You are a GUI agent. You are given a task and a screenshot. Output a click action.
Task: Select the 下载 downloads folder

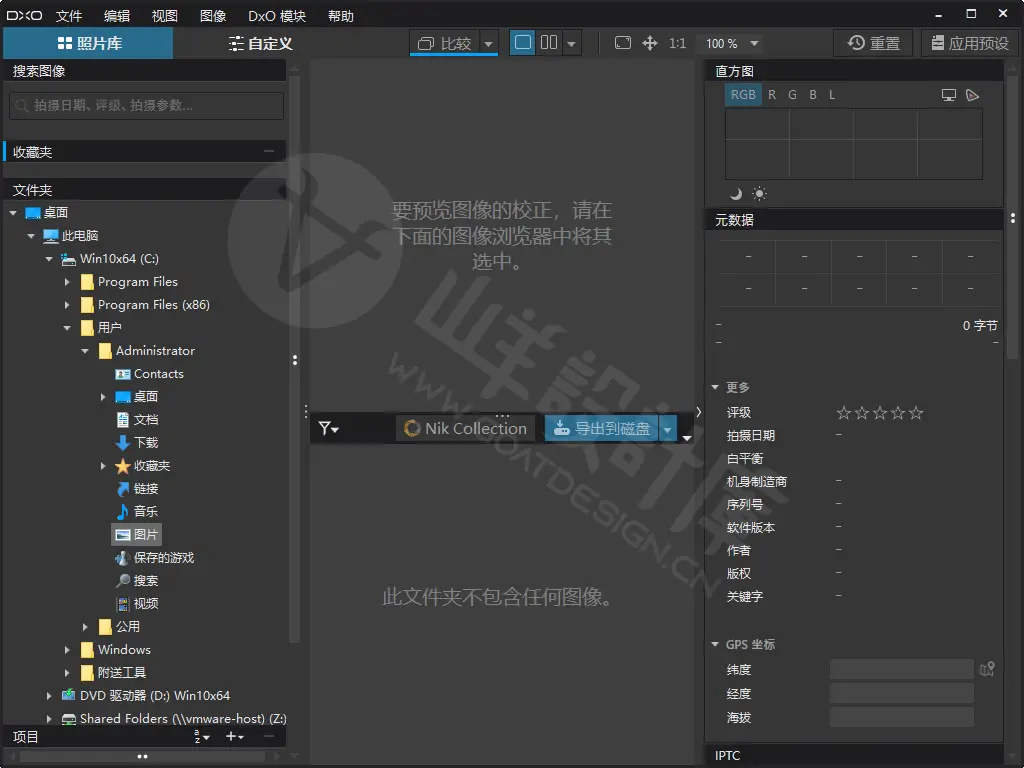[x=137, y=443]
